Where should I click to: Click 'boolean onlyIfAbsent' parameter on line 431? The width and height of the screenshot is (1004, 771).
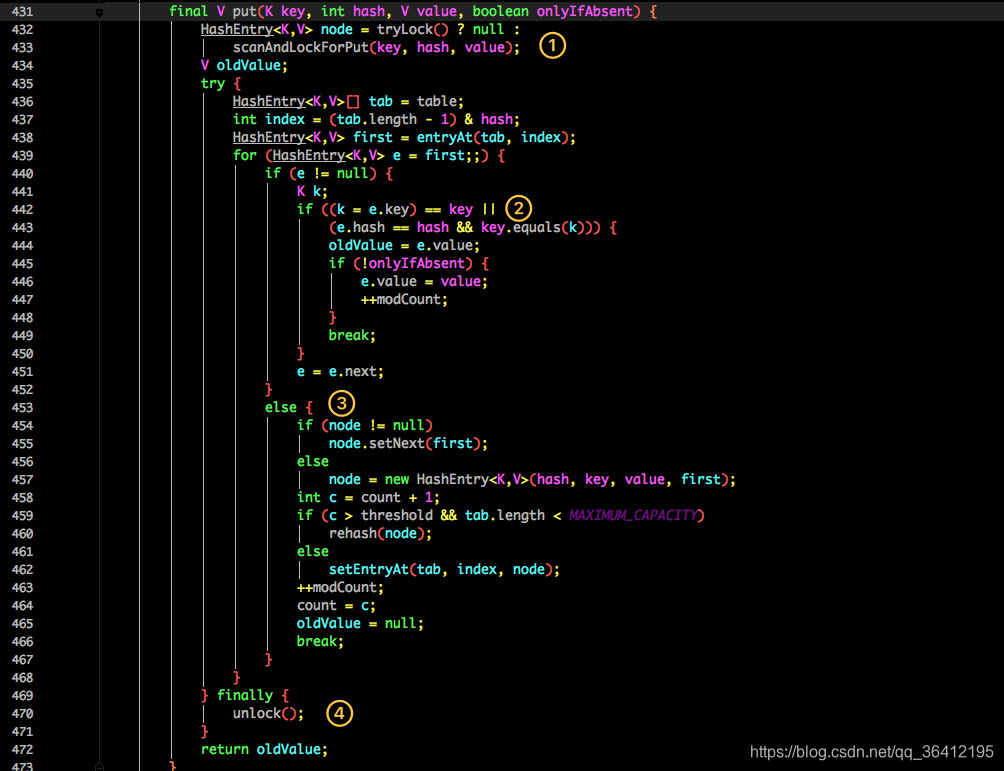pos(553,12)
